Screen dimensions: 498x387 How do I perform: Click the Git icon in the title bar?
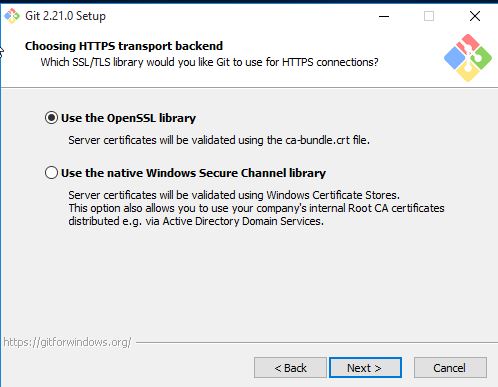tap(12, 16)
